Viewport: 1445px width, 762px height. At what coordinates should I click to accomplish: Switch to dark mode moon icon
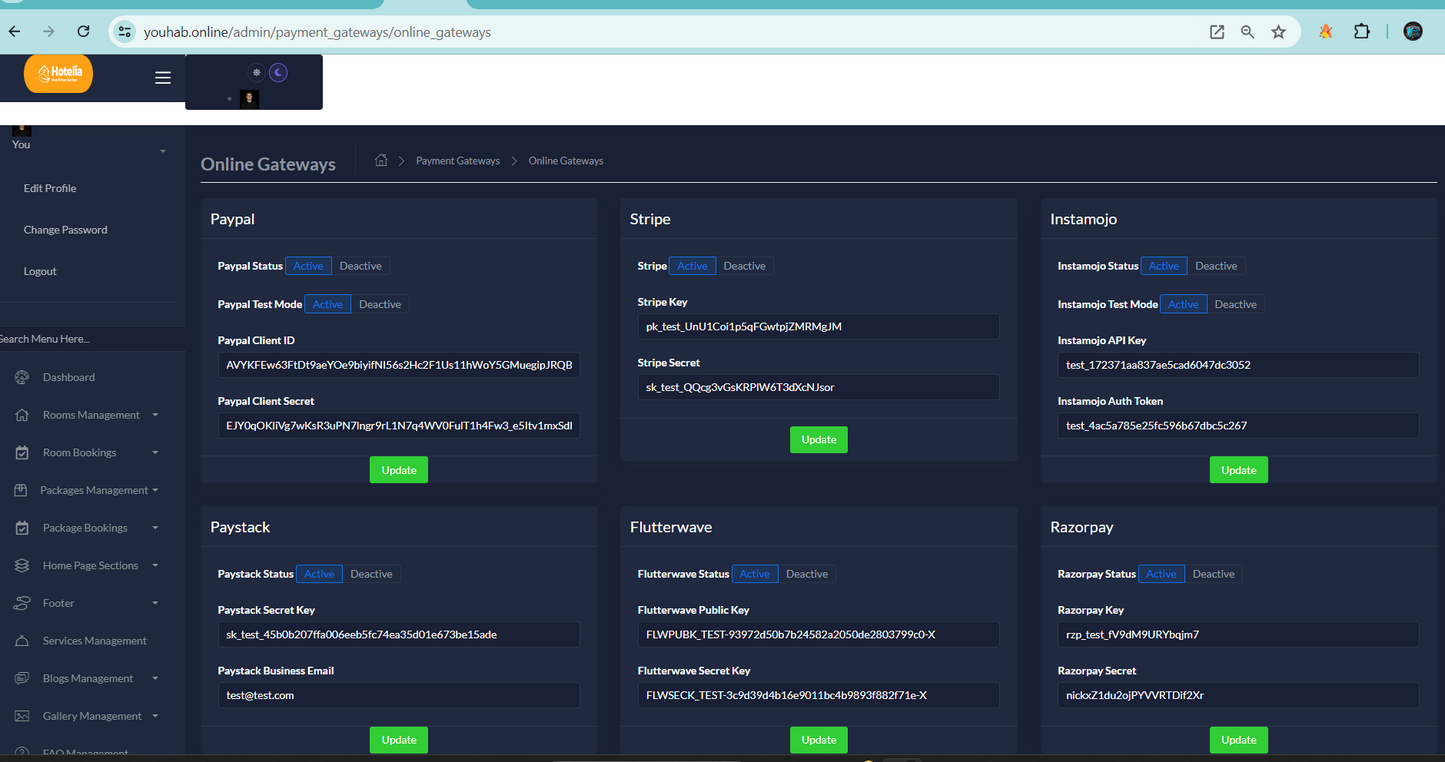pyautogui.click(x=279, y=73)
